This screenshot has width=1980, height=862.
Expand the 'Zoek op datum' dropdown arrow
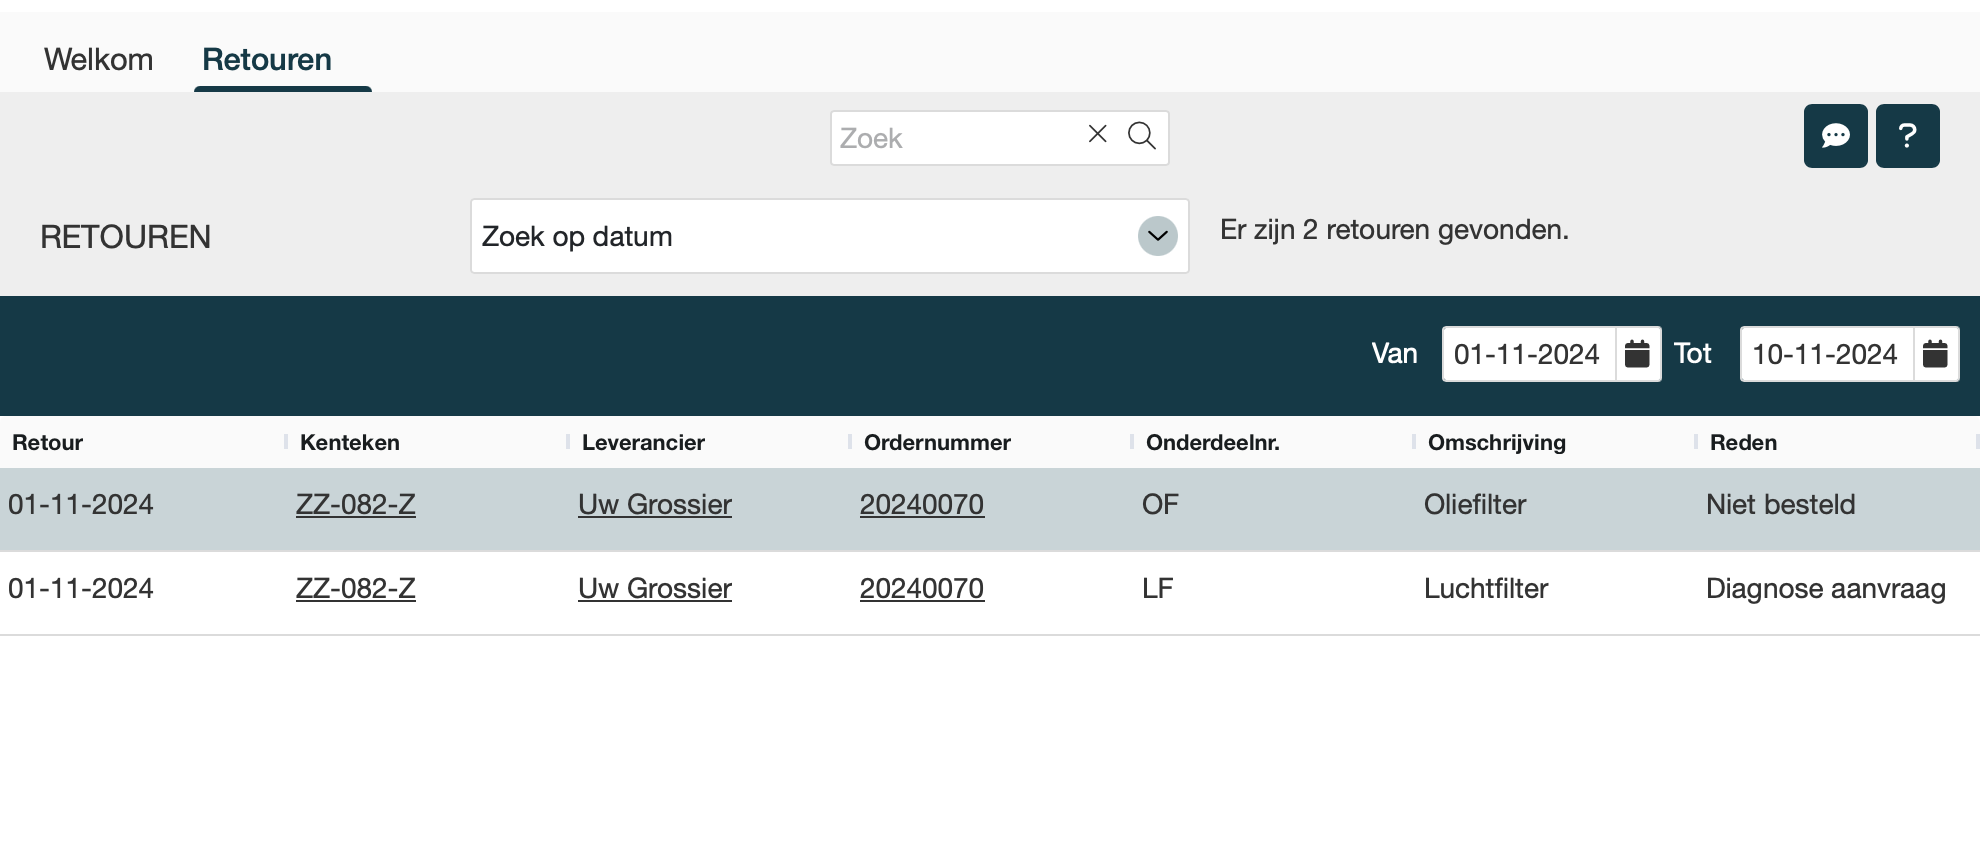pyautogui.click(x=1157, y=236)
